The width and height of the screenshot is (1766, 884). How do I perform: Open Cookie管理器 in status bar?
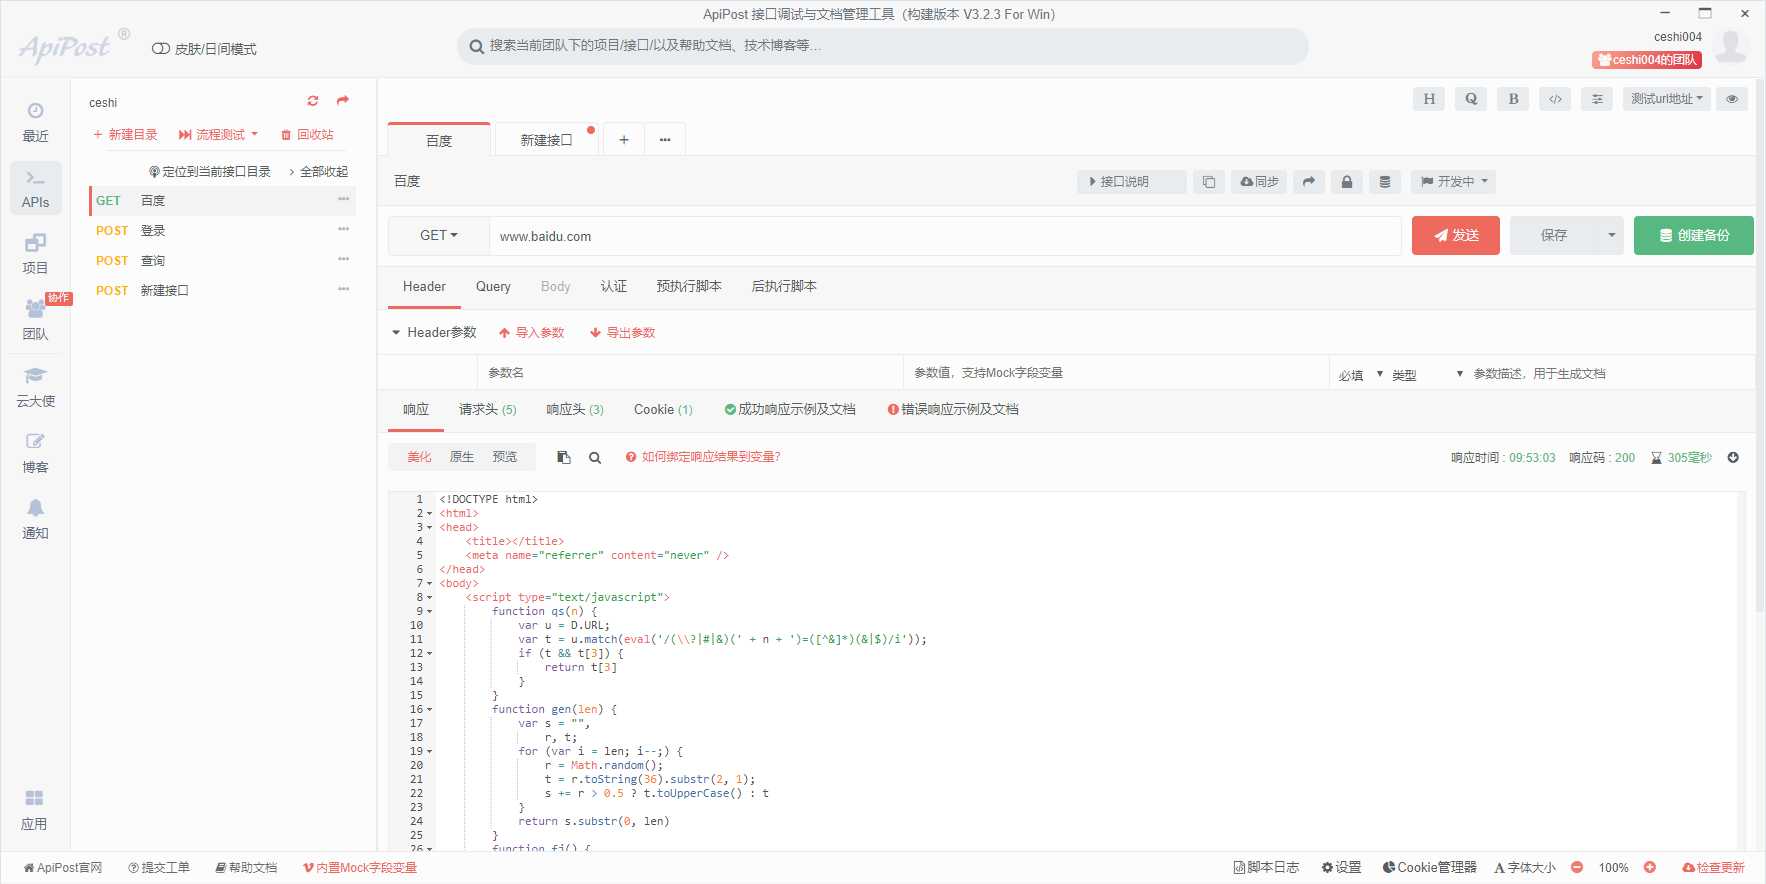point(1429,867)
